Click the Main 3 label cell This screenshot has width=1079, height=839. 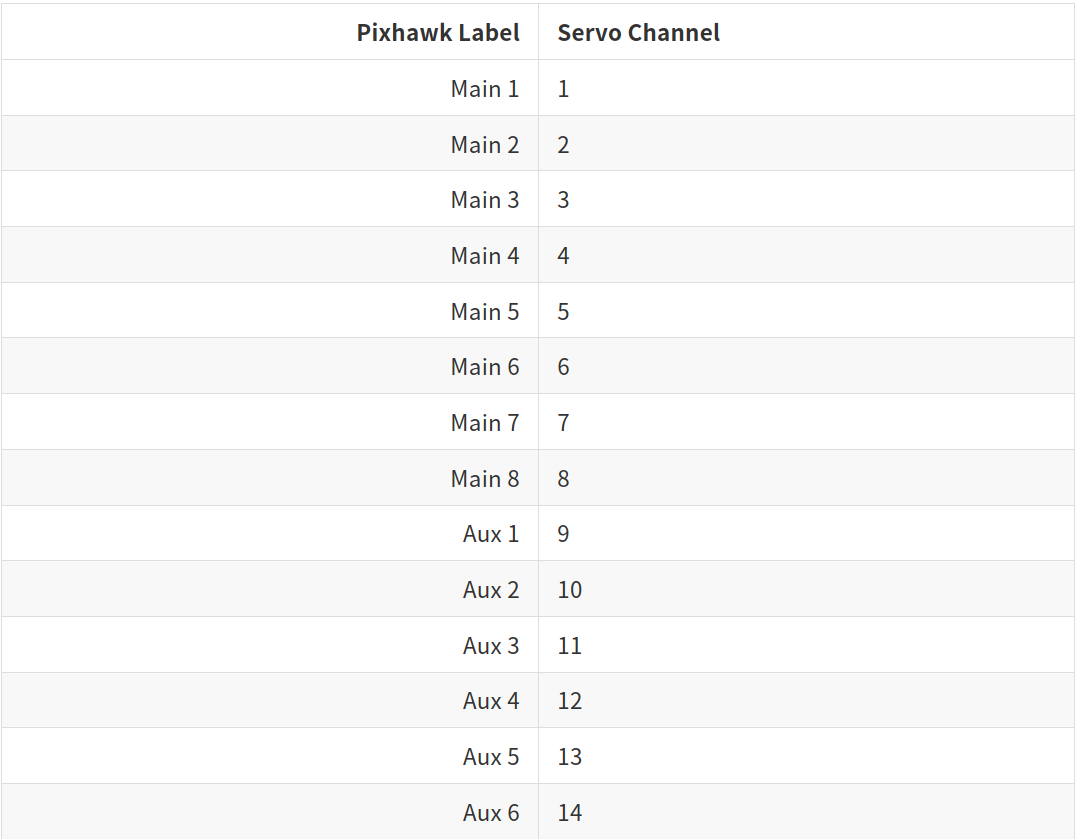(x=485, y=200)
